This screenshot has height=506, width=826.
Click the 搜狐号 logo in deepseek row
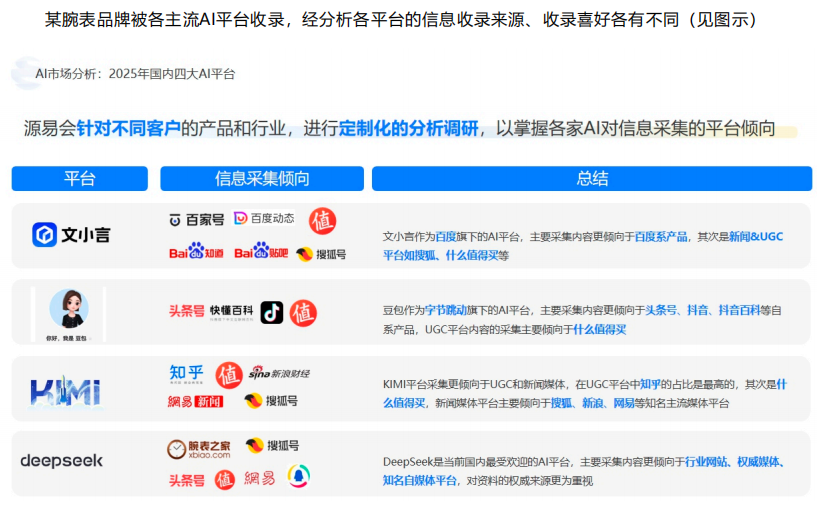point(272,445)
